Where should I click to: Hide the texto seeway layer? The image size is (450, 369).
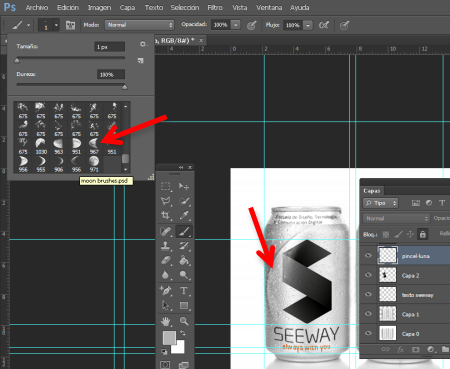368,294
